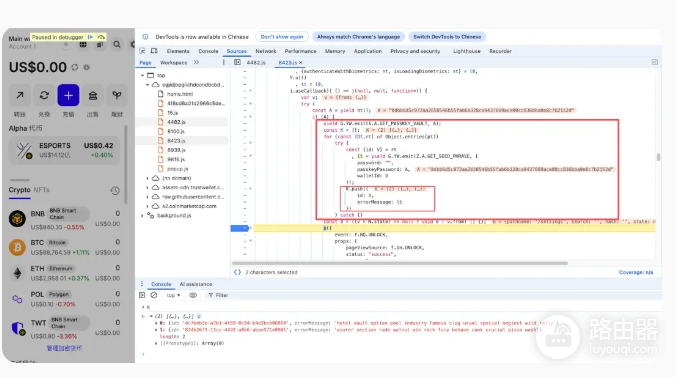Expand the raw.githubusercontent tree node
Viewport: 676px width, 377px height.
click(147, 197)
